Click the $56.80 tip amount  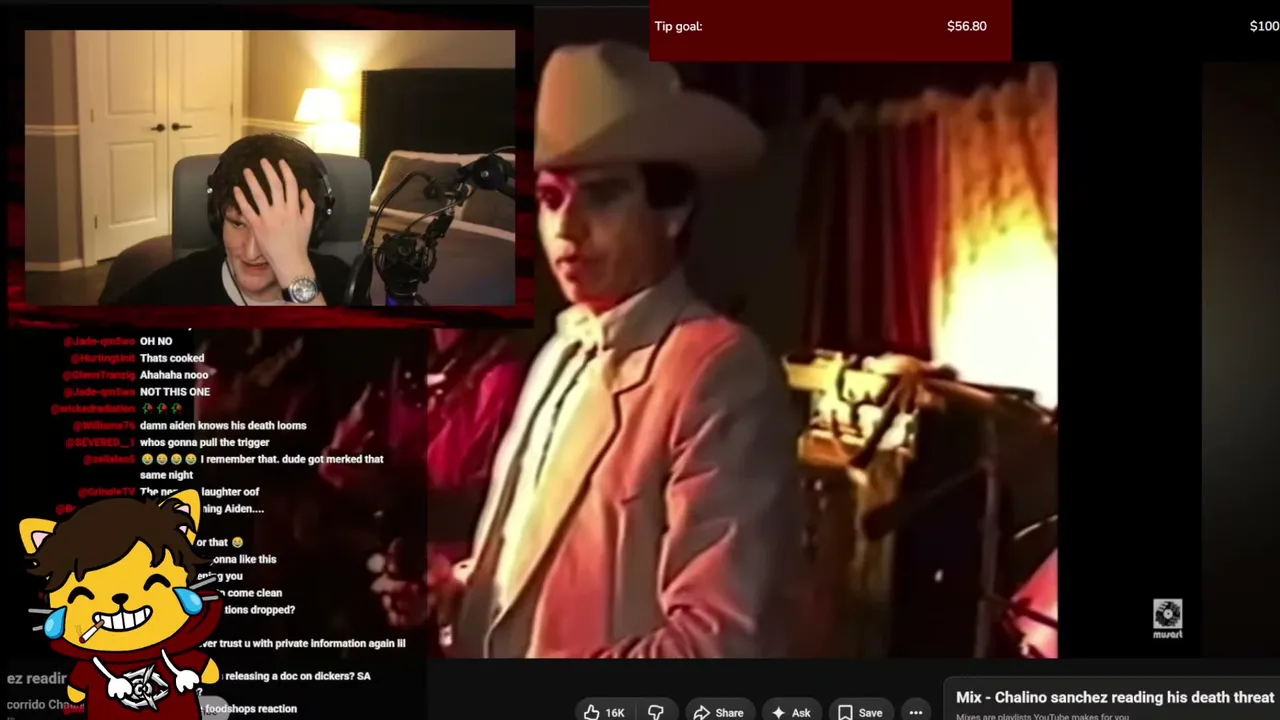(967, 26)
